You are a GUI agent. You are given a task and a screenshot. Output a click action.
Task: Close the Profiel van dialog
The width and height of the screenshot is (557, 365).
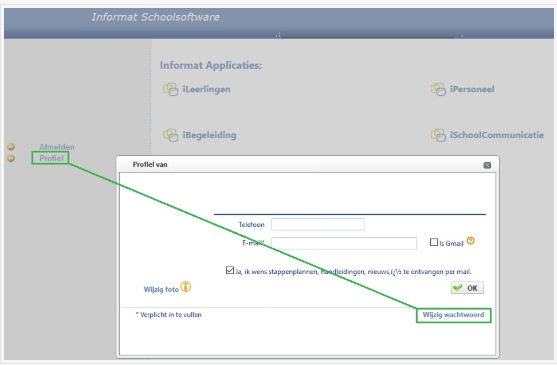(x=487, y=165)
